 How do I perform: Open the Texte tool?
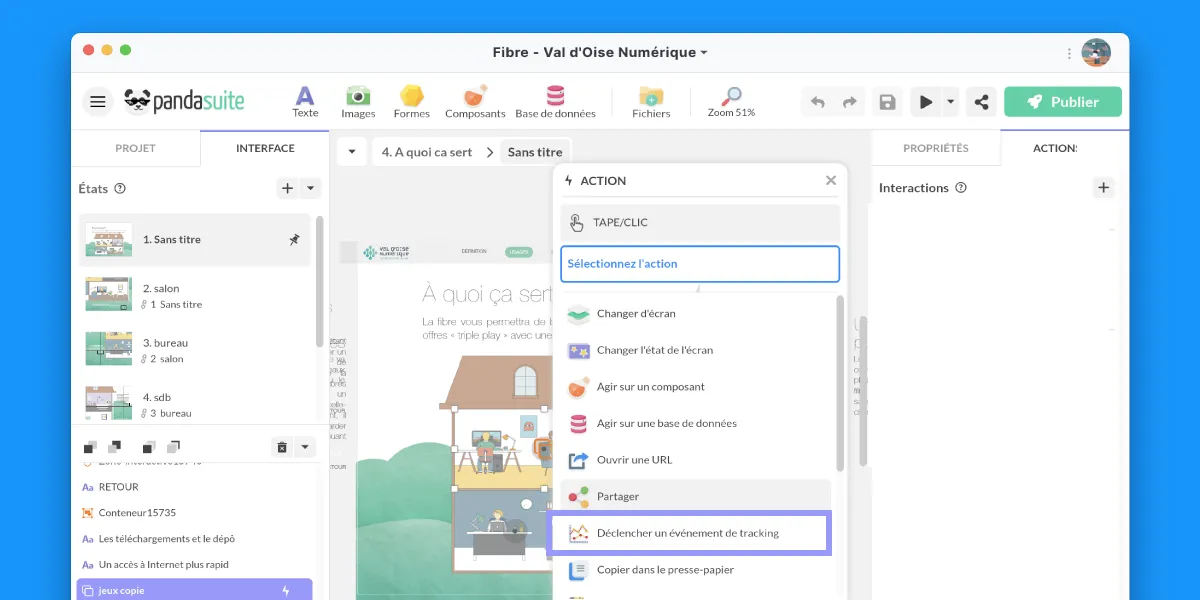click(x=305, y=101)
